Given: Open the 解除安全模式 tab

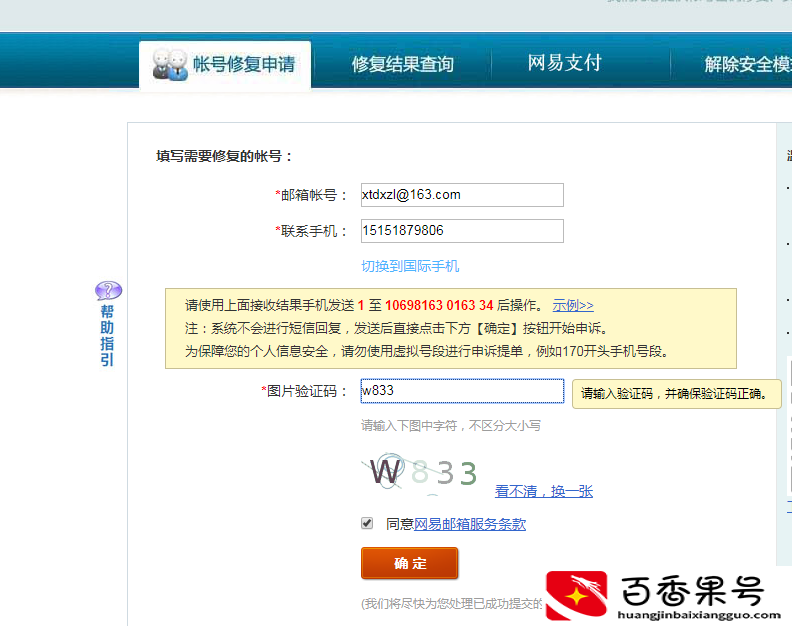Looking at the screenshot, I should coord(748,64).
